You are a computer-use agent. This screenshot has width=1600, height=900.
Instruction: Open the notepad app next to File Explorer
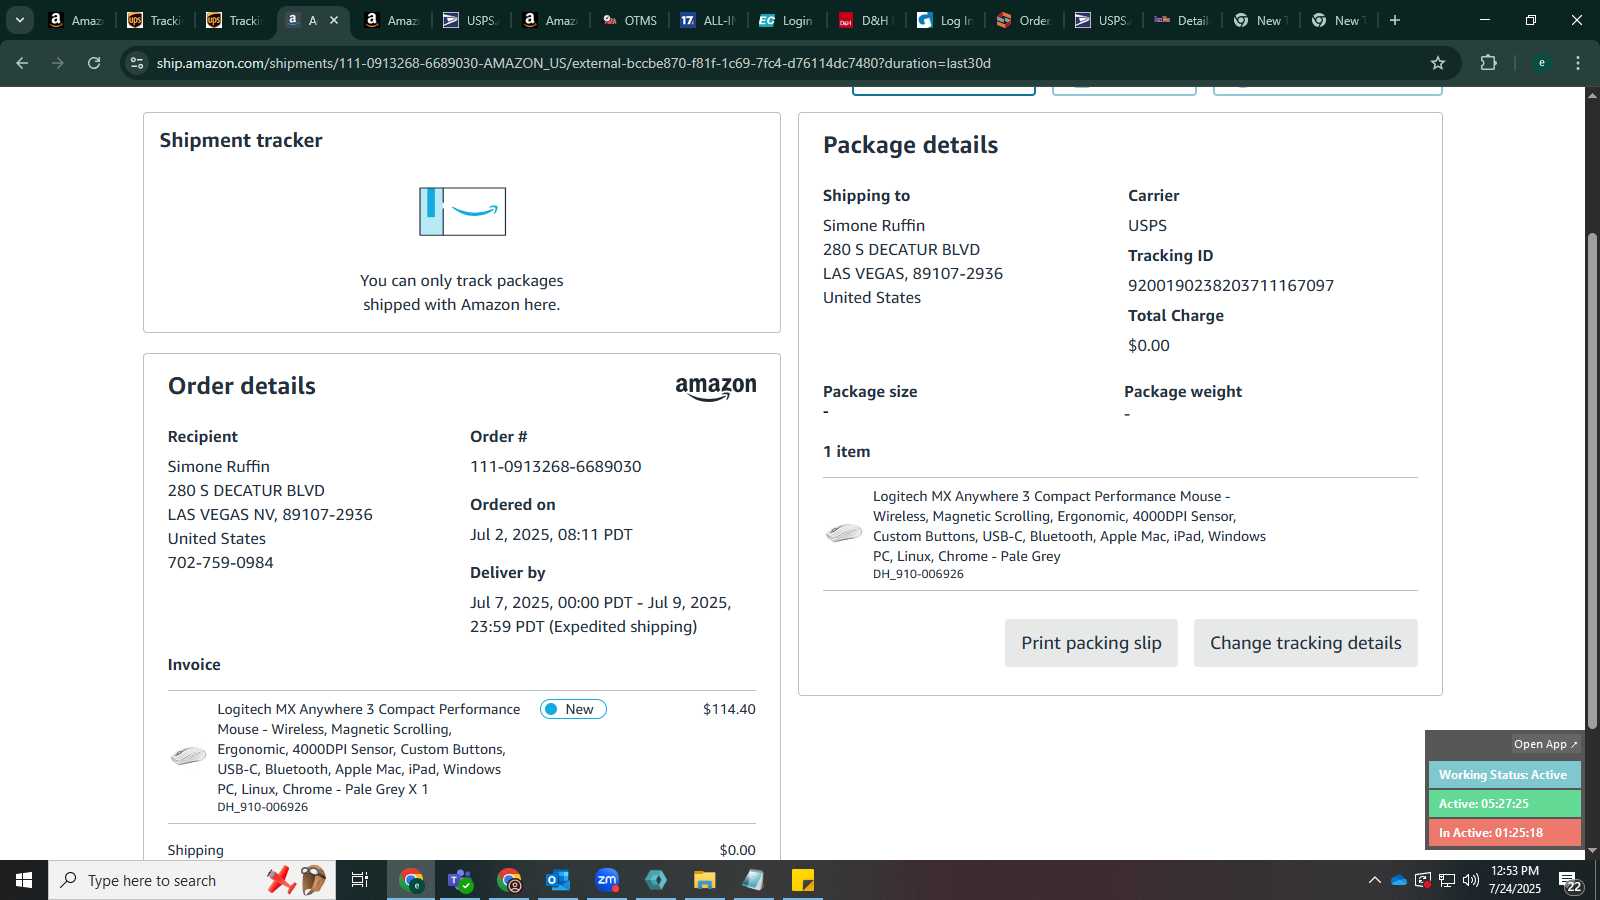(x=754, y=880)
